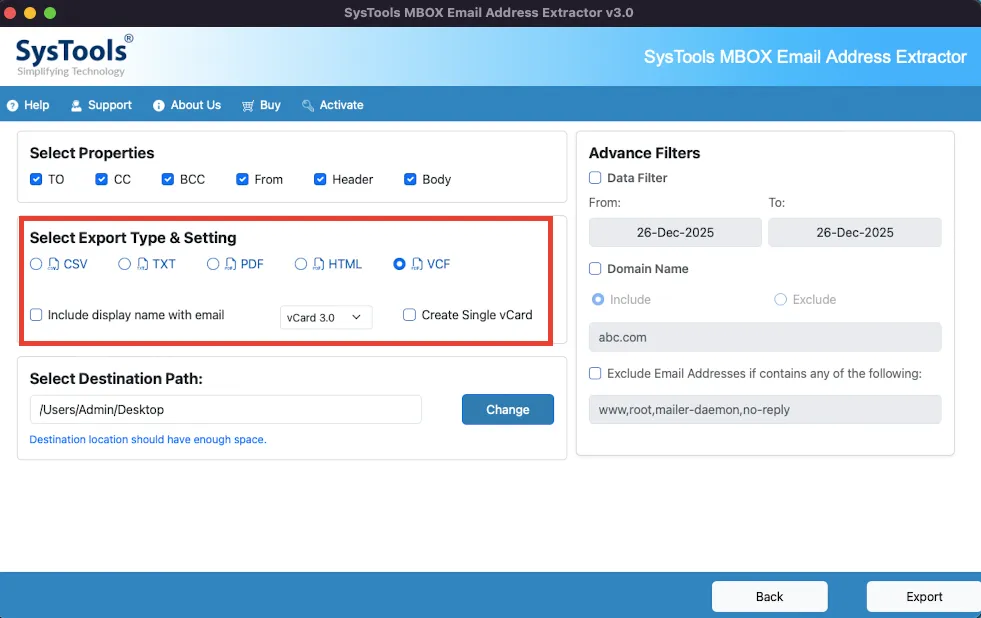Uncheck the From property checkbox

click(x=242, y=180)
